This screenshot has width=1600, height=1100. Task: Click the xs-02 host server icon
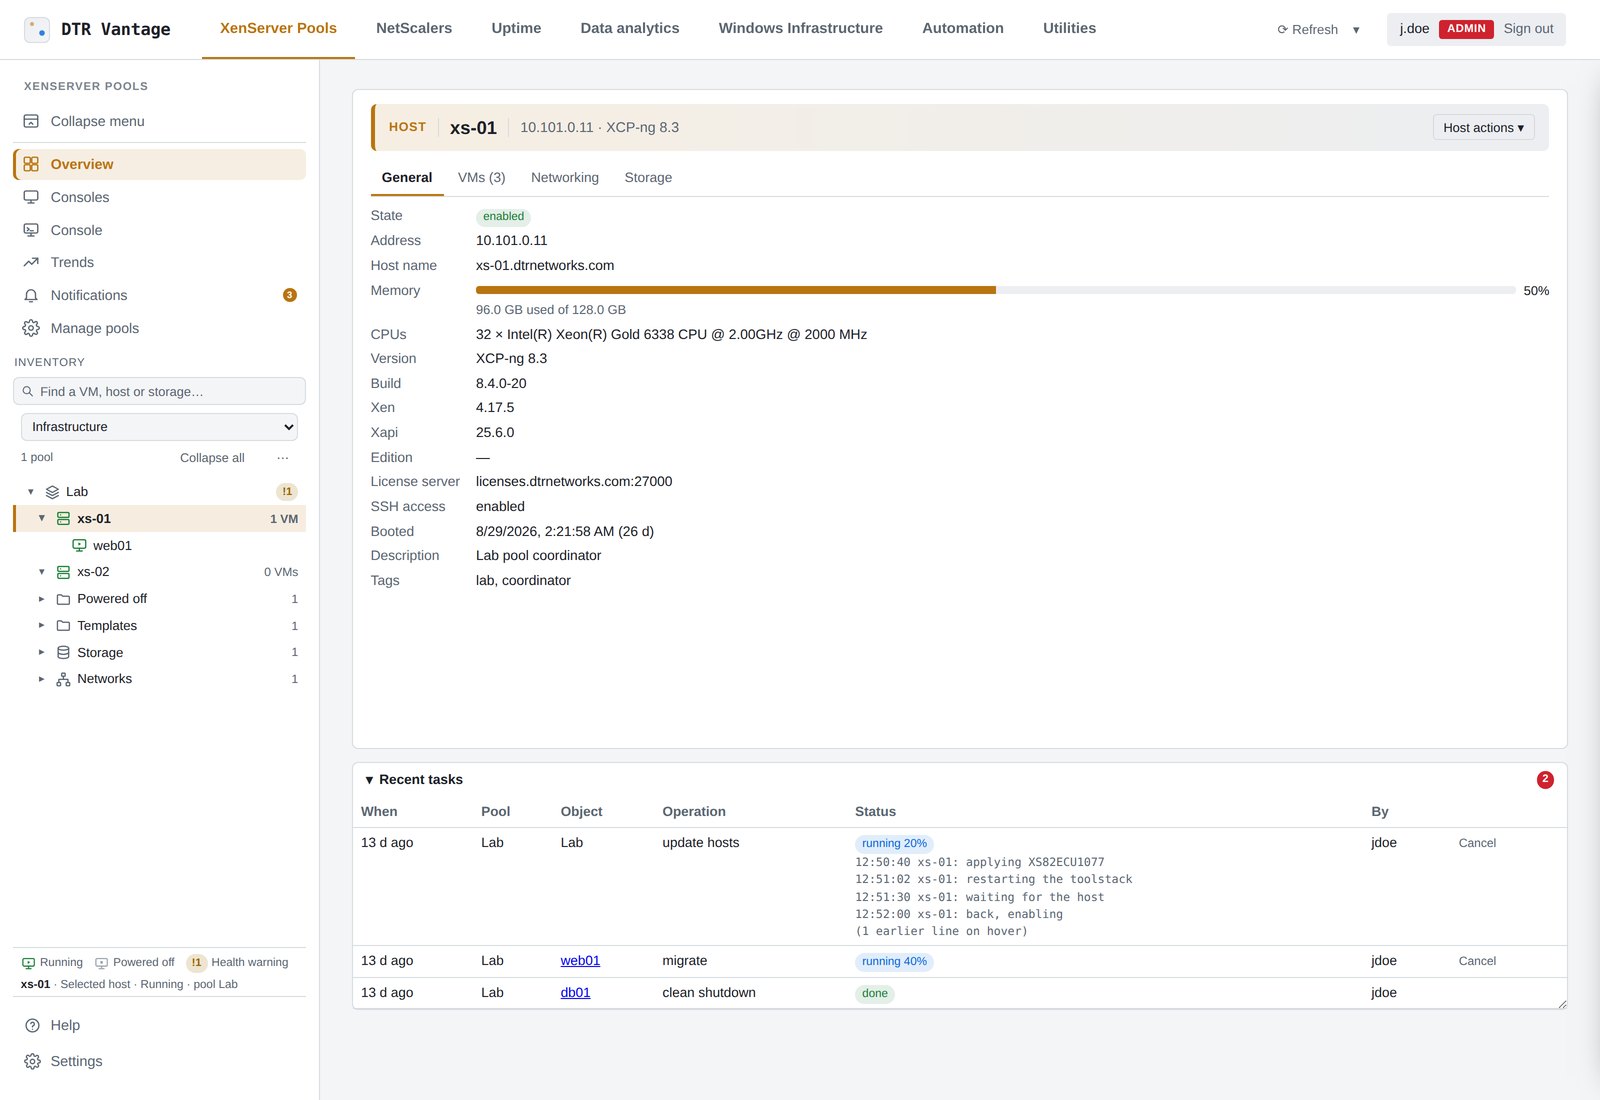pyautogui.click(x=63, y=572)
